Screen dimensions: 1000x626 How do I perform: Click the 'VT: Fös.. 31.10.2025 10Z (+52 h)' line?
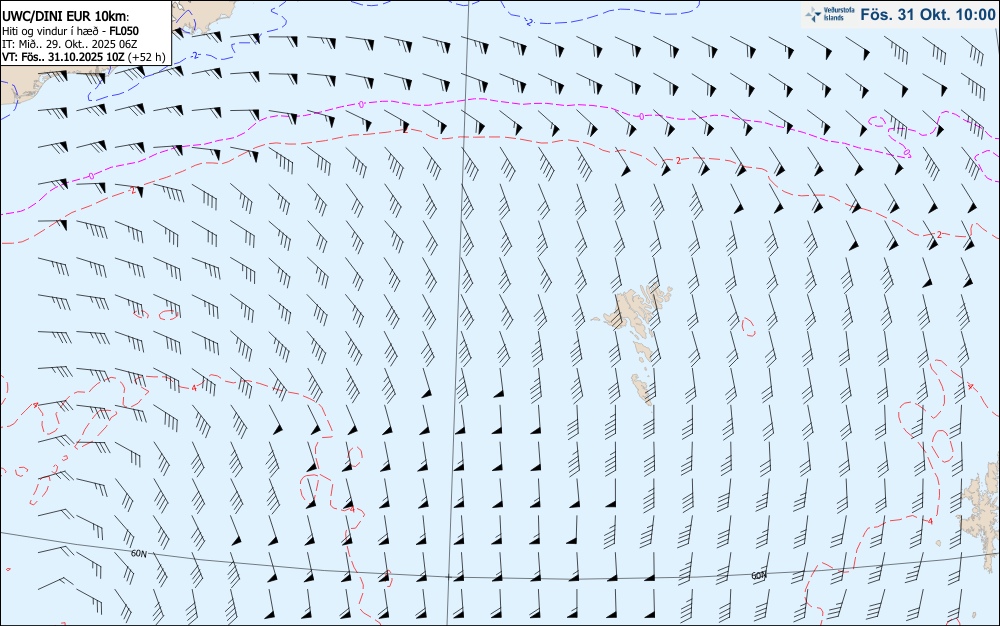coord(84,57)
